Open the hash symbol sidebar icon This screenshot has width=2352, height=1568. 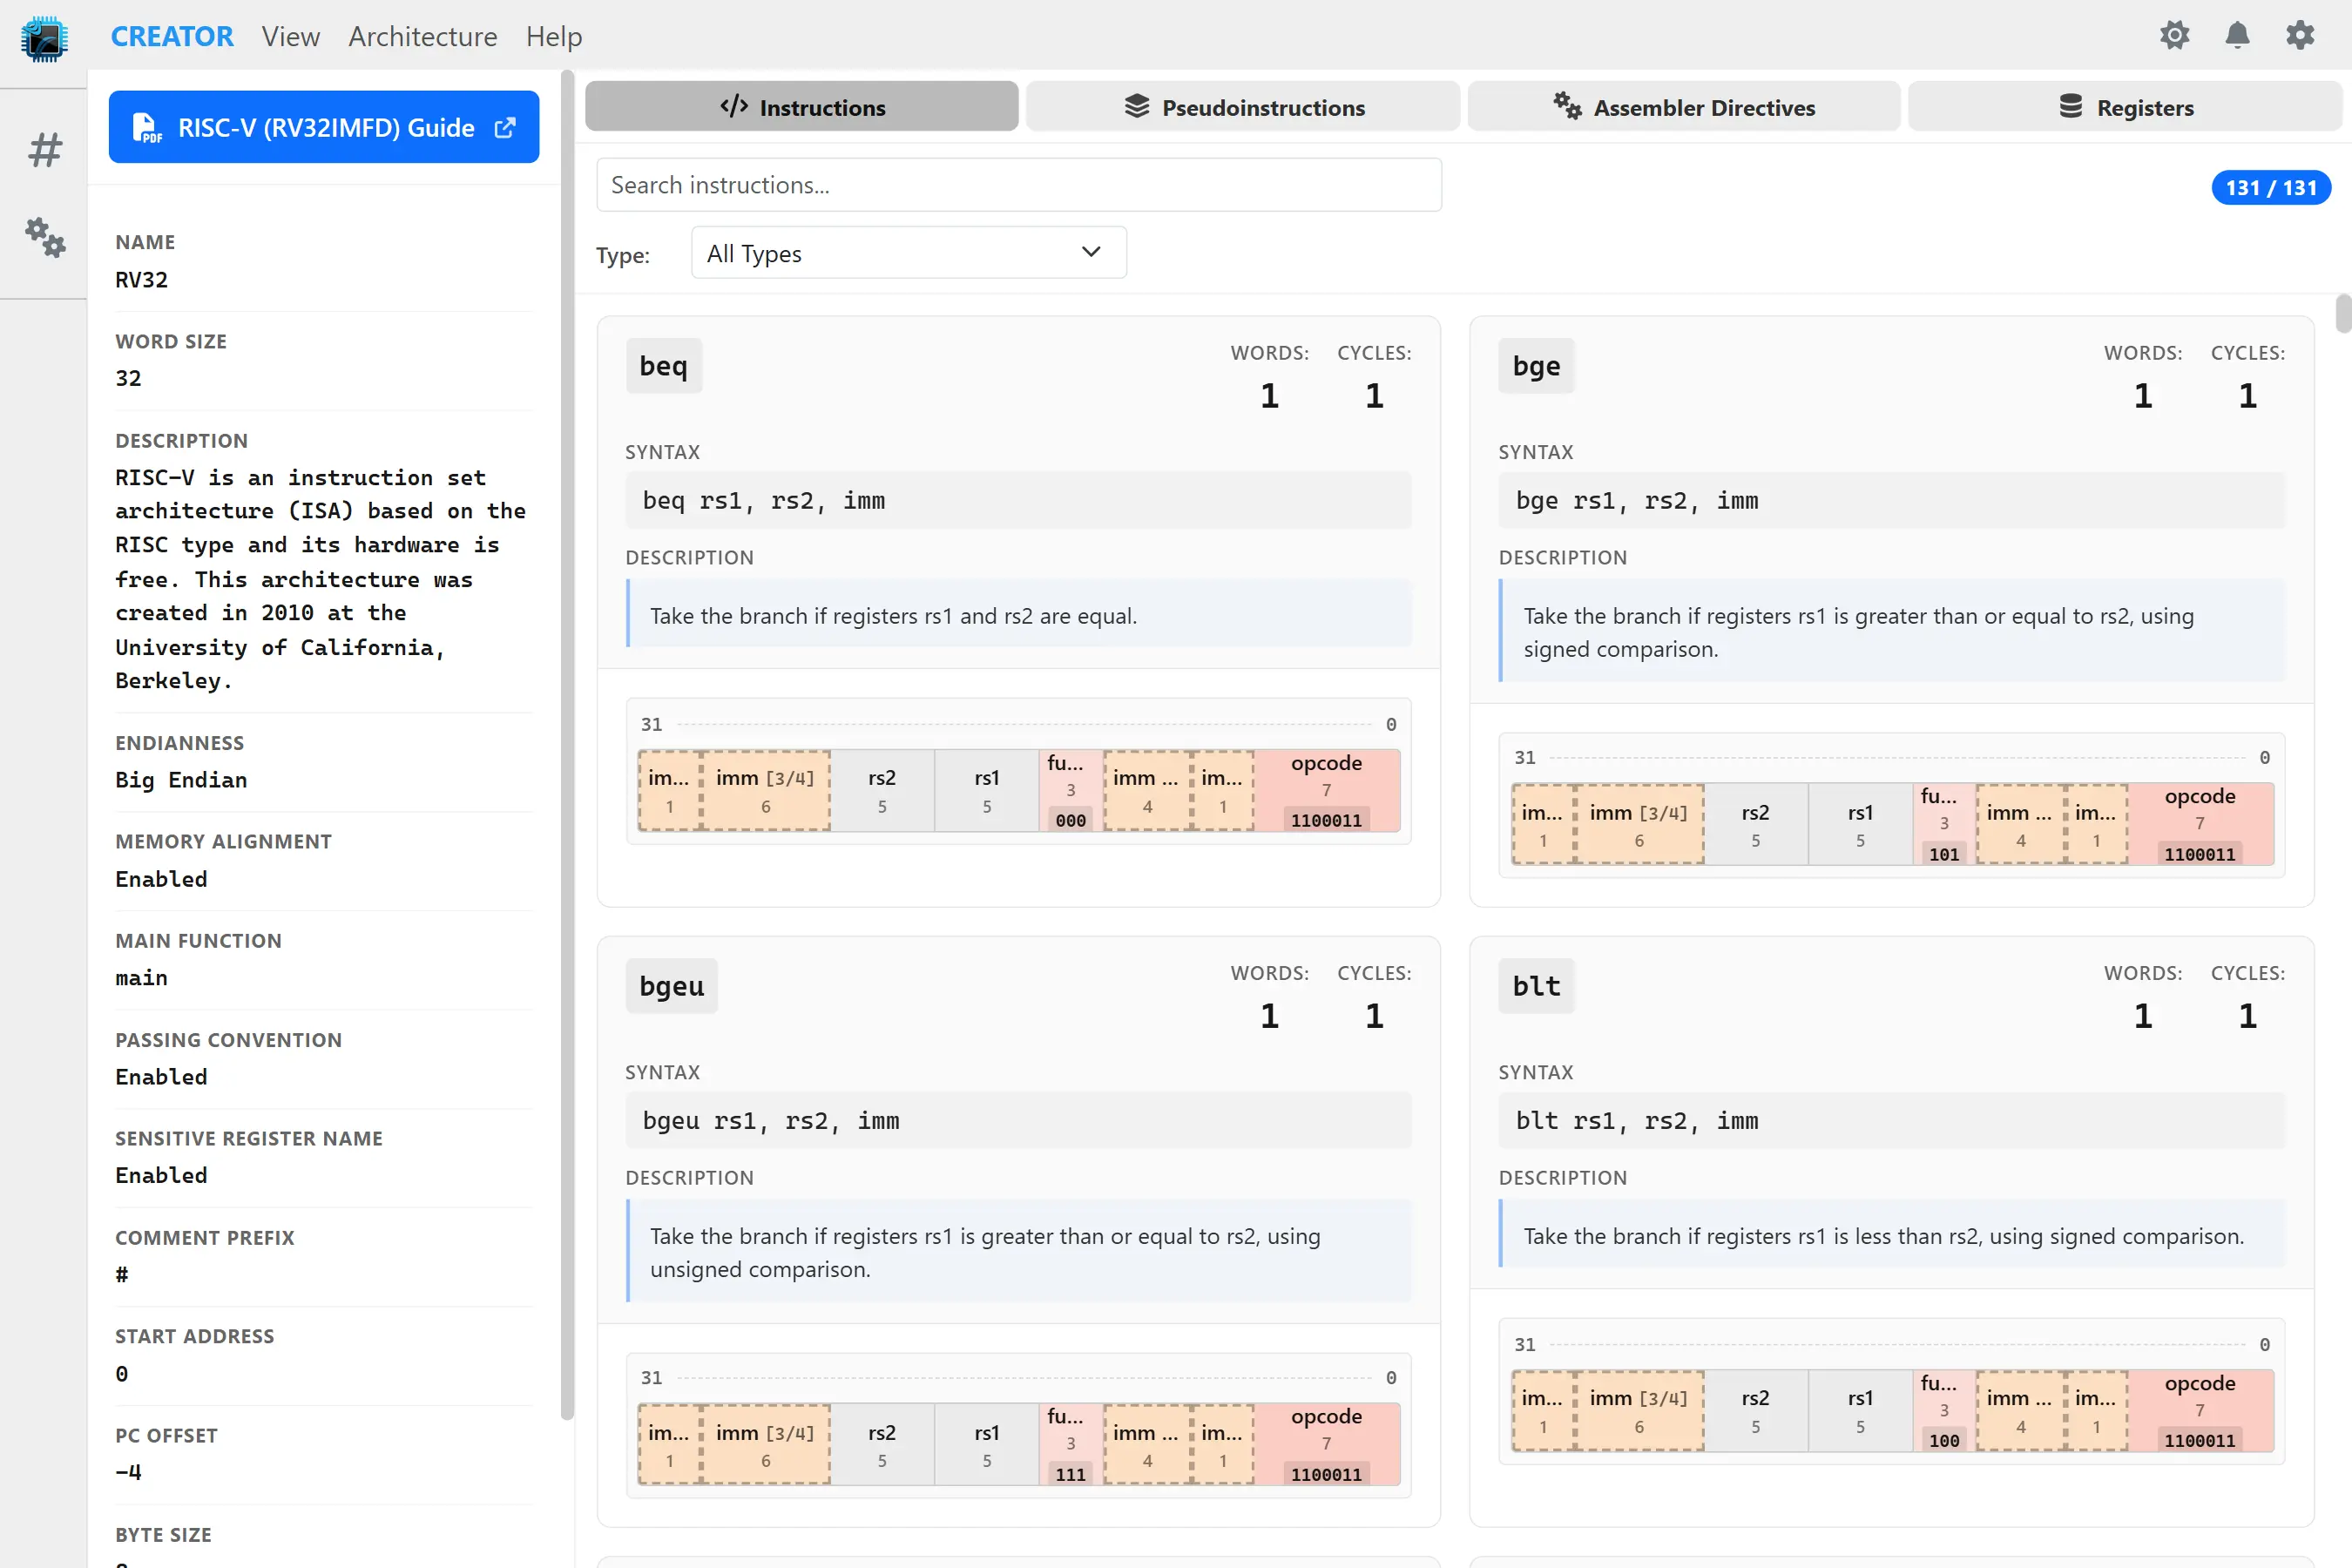pyautogui.click(x=44, y=150)
